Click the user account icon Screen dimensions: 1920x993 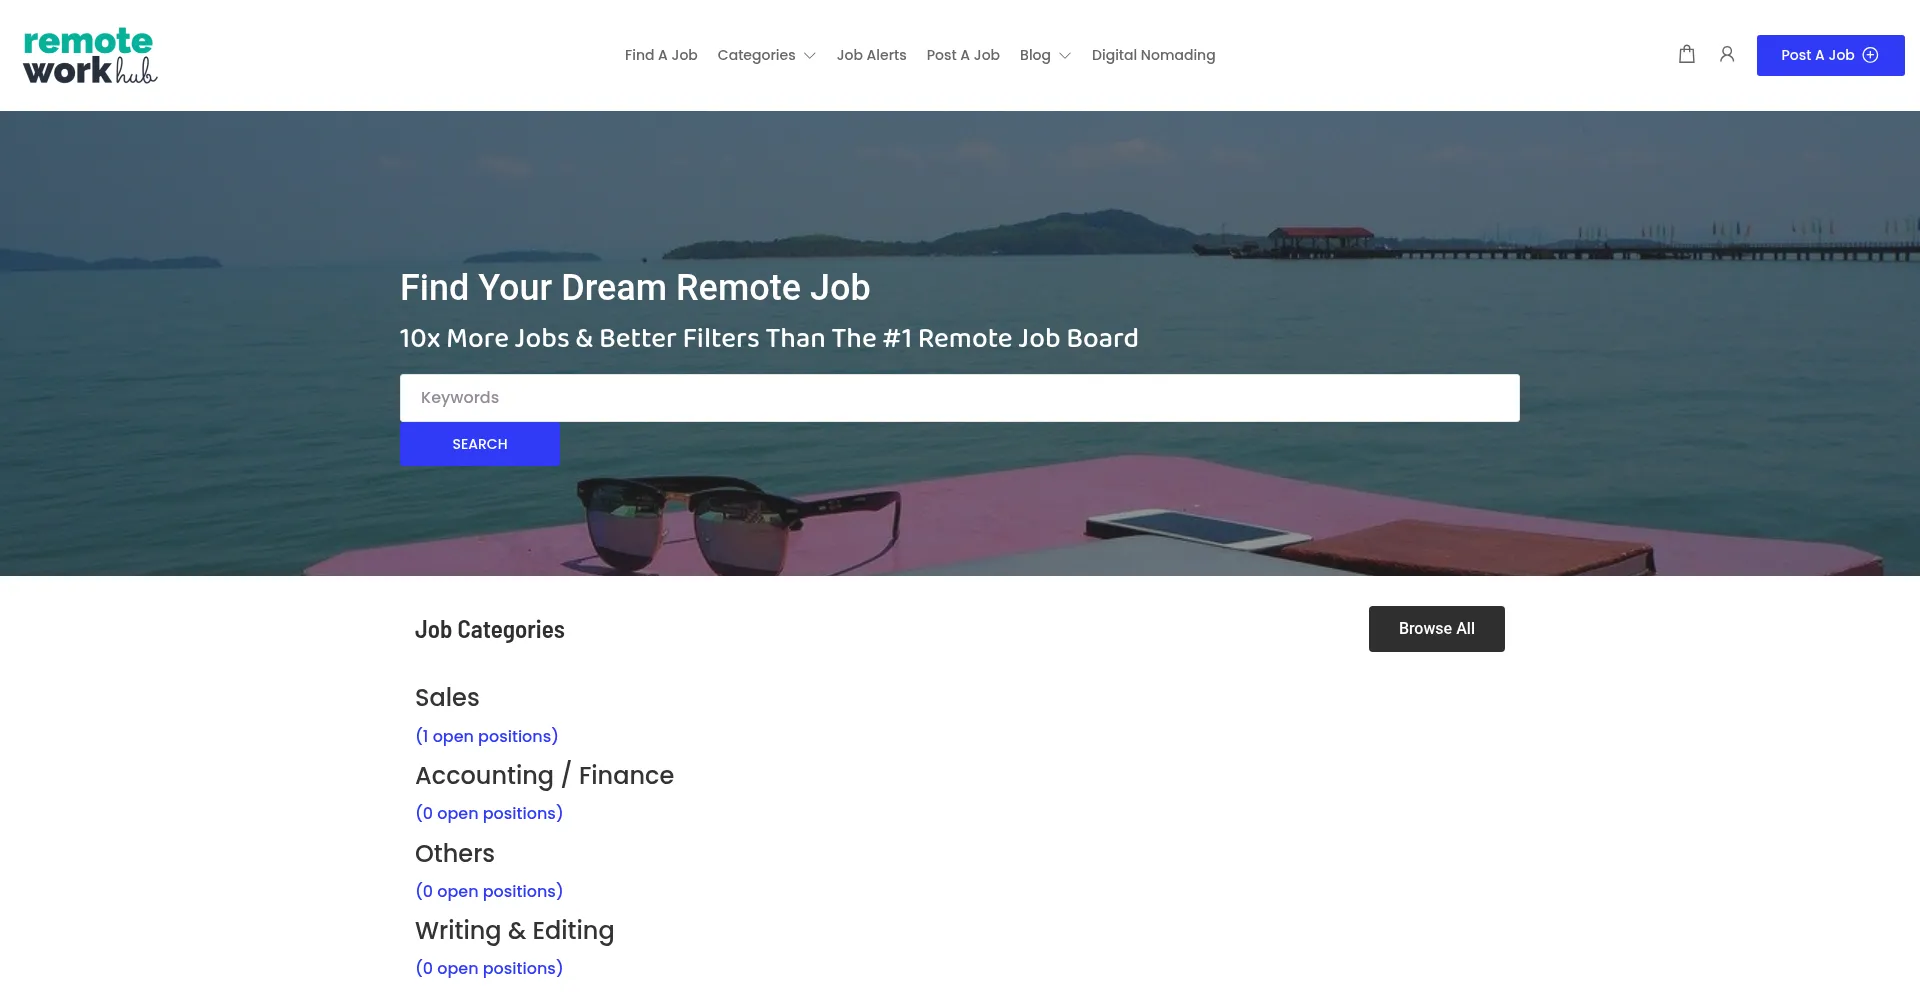tap(1727, 55)
